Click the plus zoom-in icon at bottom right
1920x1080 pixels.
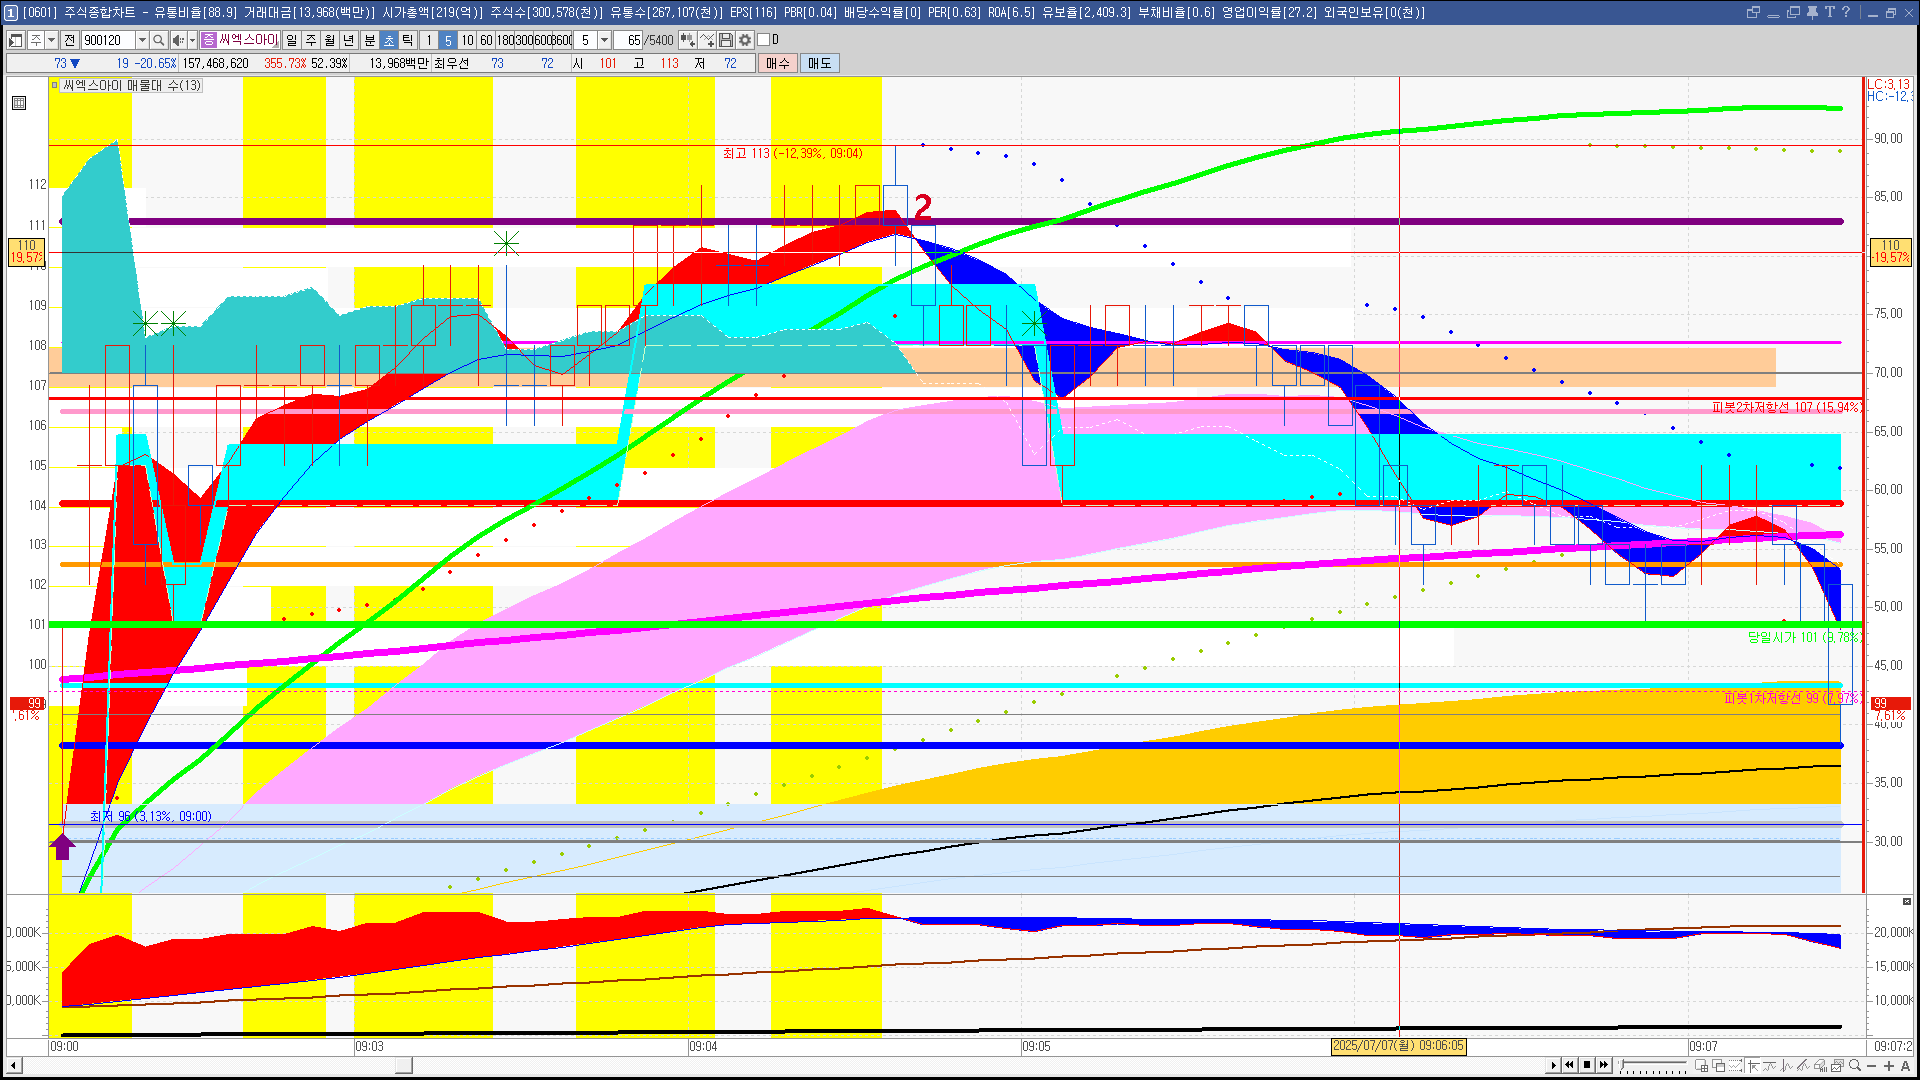tap(1889, 1066)
